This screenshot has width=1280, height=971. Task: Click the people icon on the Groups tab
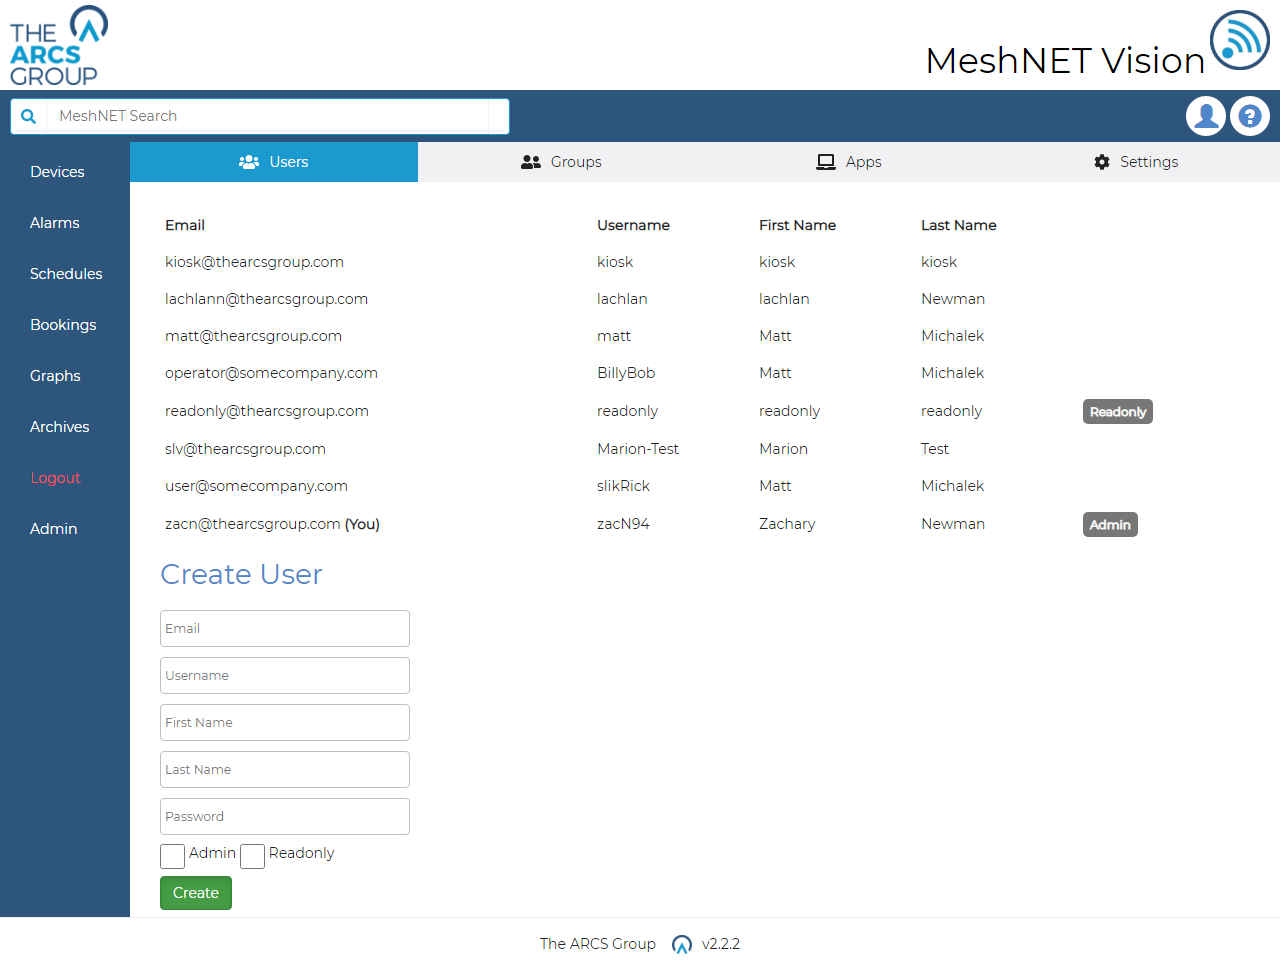pyautogui.click(x=530, y=161)
